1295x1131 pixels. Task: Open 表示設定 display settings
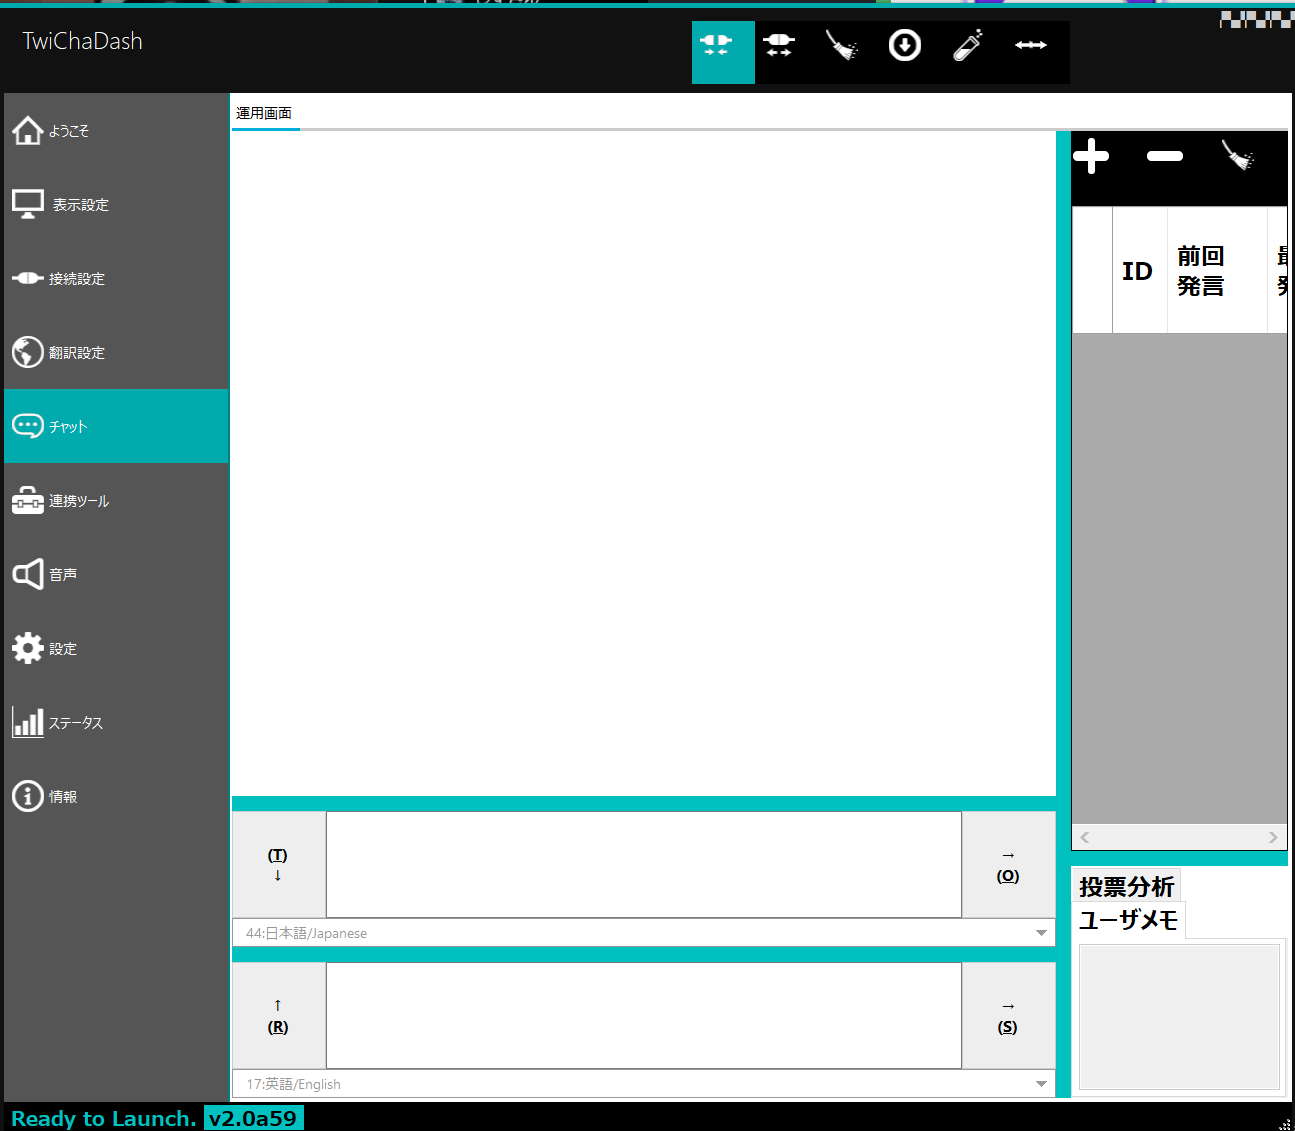pos(116,205)
